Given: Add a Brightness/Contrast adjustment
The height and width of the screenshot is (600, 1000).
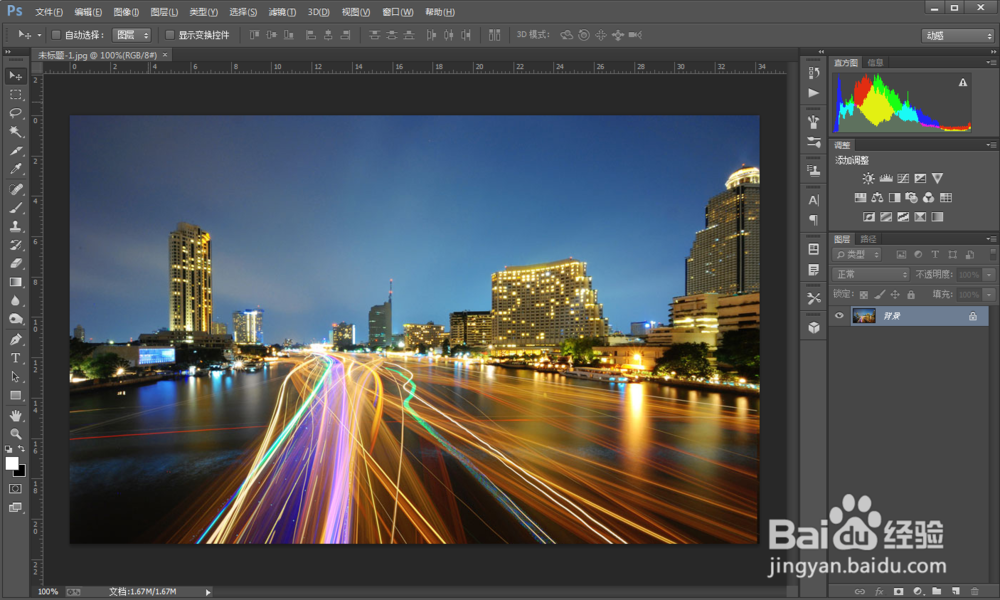Looking at the screenshot, I should click(868, 179).
